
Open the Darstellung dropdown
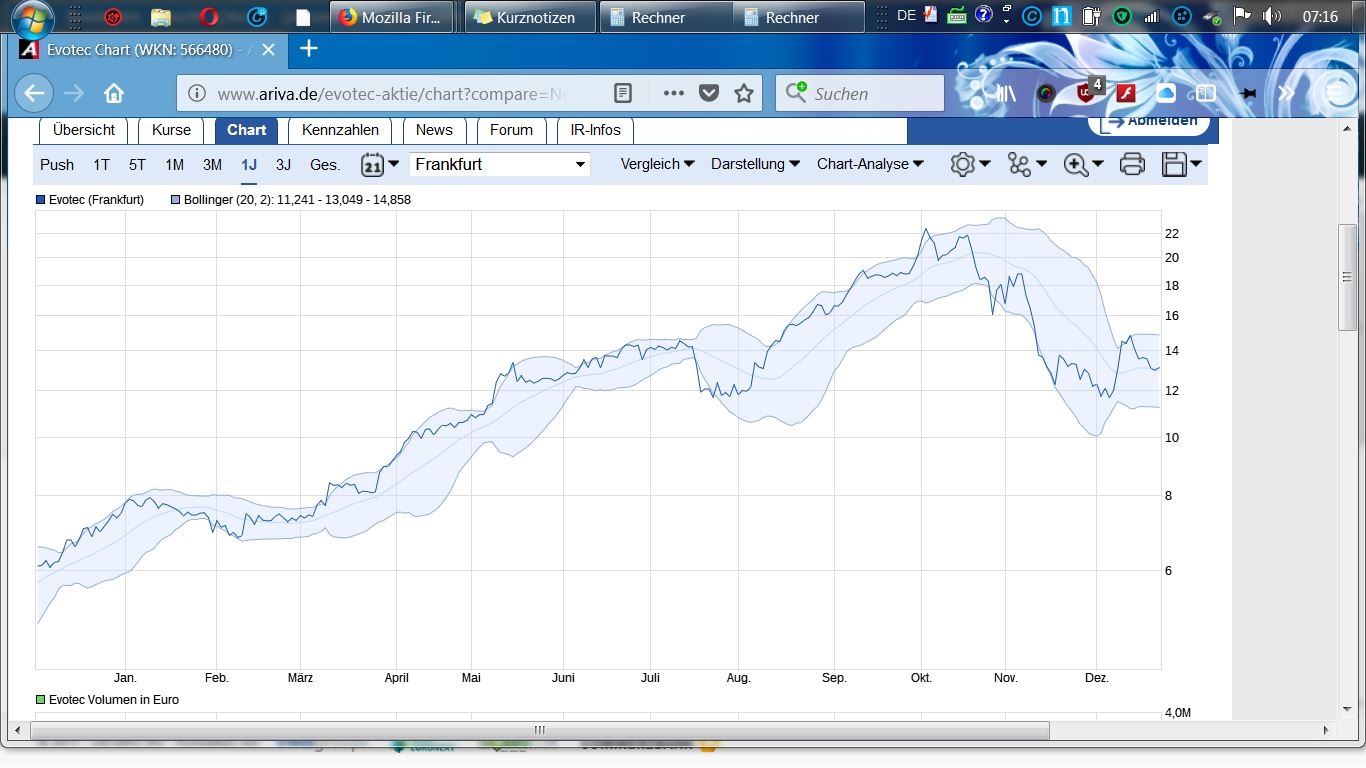coord(754,164)
